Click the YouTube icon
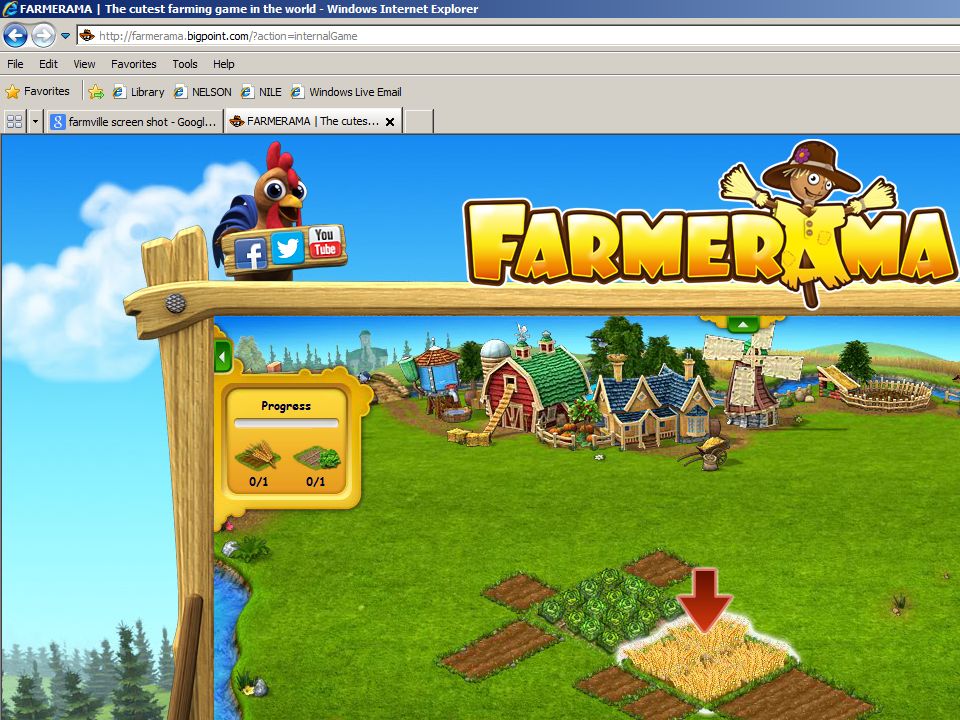Viewport: 960px width, 720px height. point(324,241)
